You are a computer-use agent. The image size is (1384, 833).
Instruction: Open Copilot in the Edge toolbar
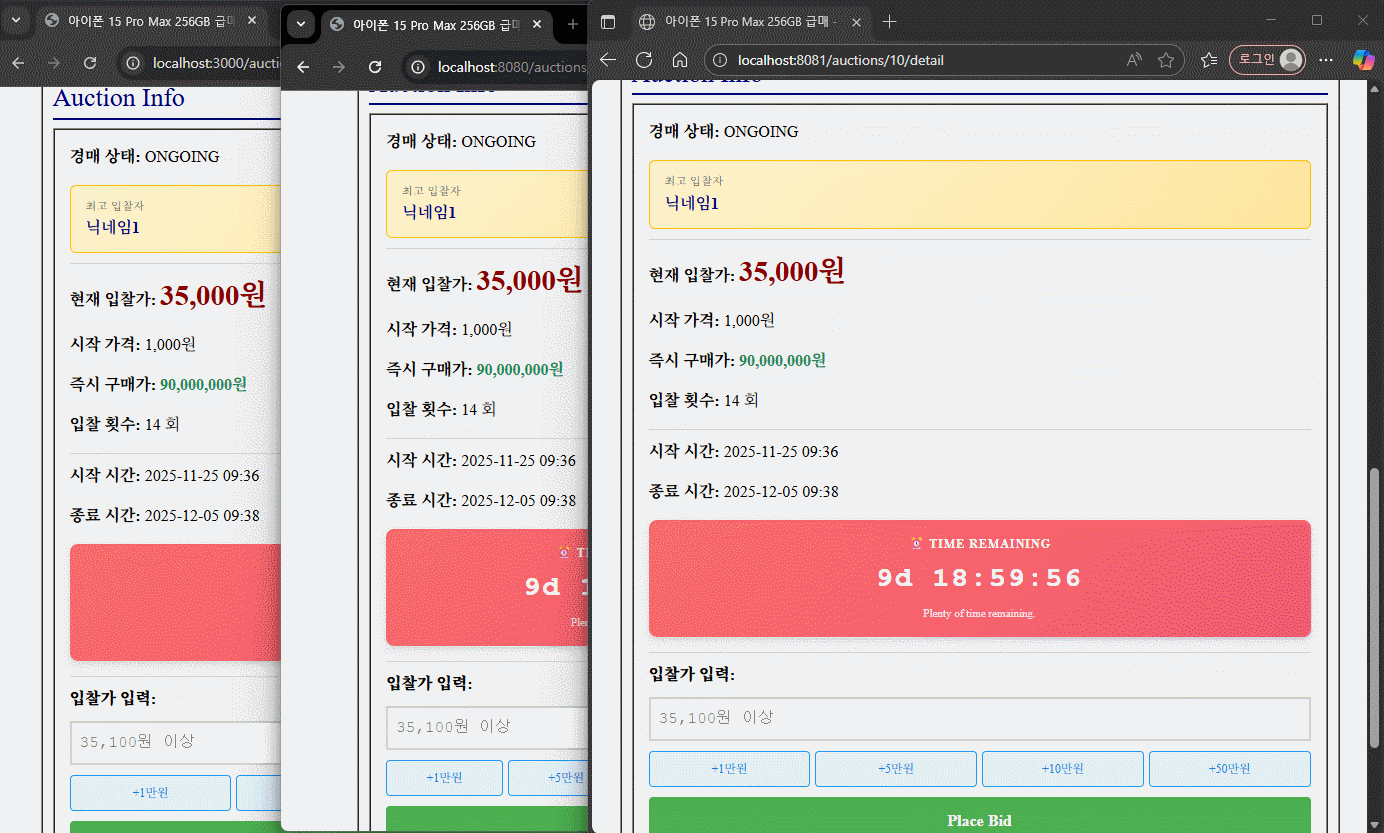[1363, 59]
